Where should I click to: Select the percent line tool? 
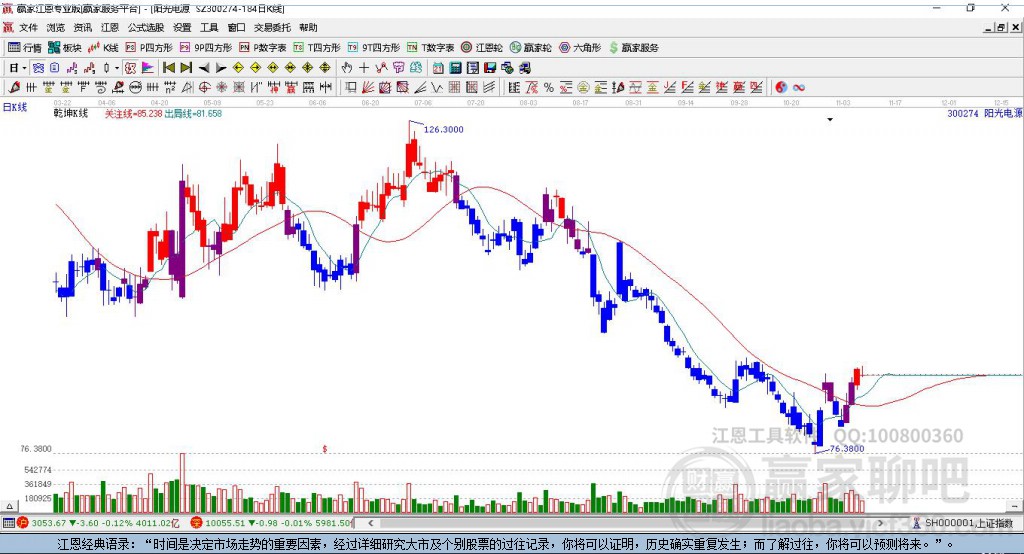click(x=549, y=88)
